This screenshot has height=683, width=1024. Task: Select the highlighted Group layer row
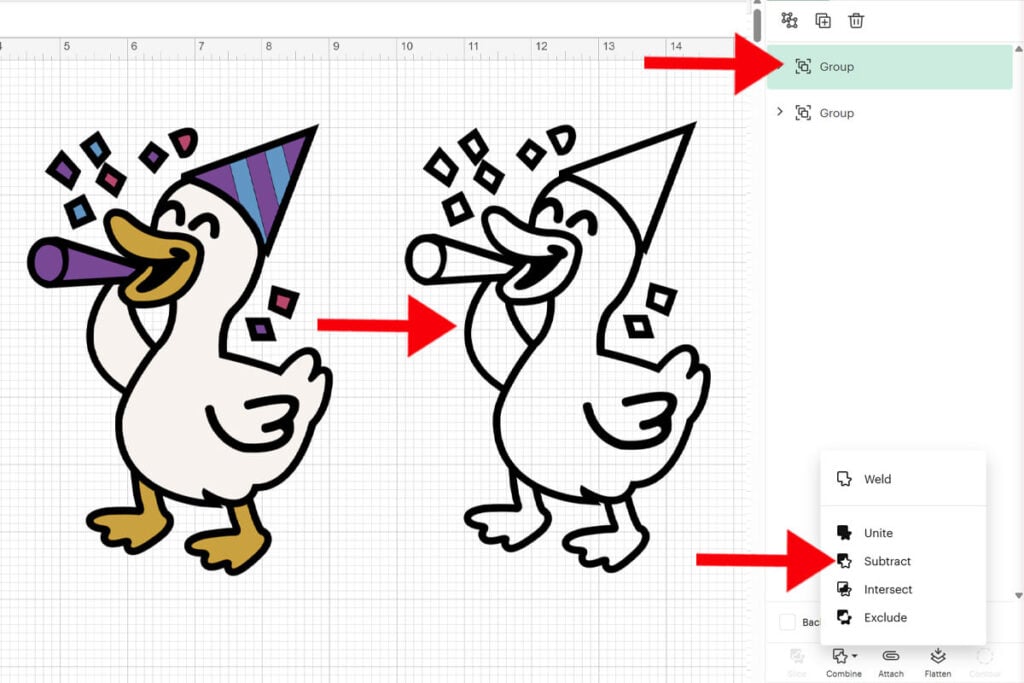point(889,67)
